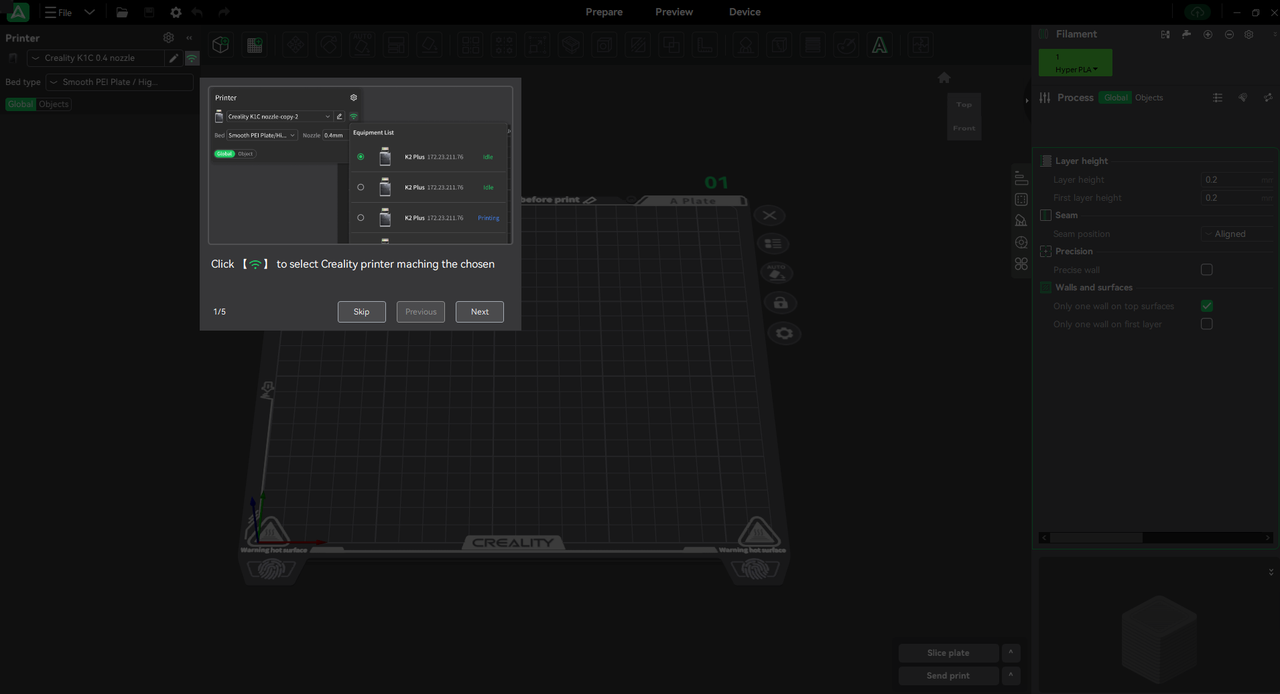Click the puzzle assembly view toolbar icon
This screenshot has height=694, width=1280.
tap(919, 45)
